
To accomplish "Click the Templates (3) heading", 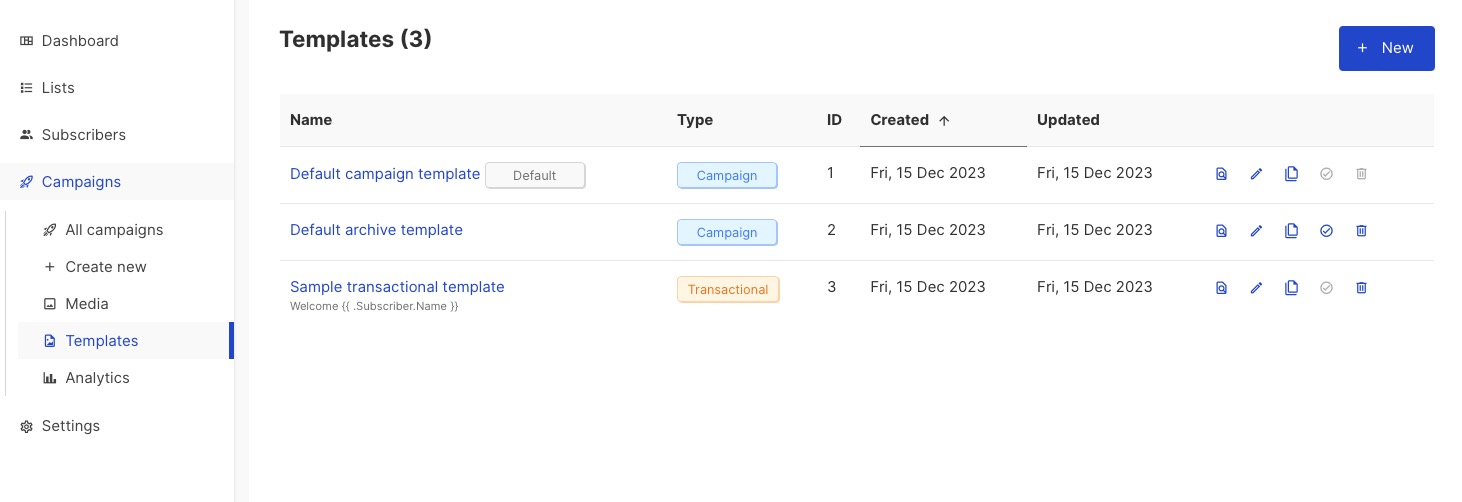I will pos(355,39).
